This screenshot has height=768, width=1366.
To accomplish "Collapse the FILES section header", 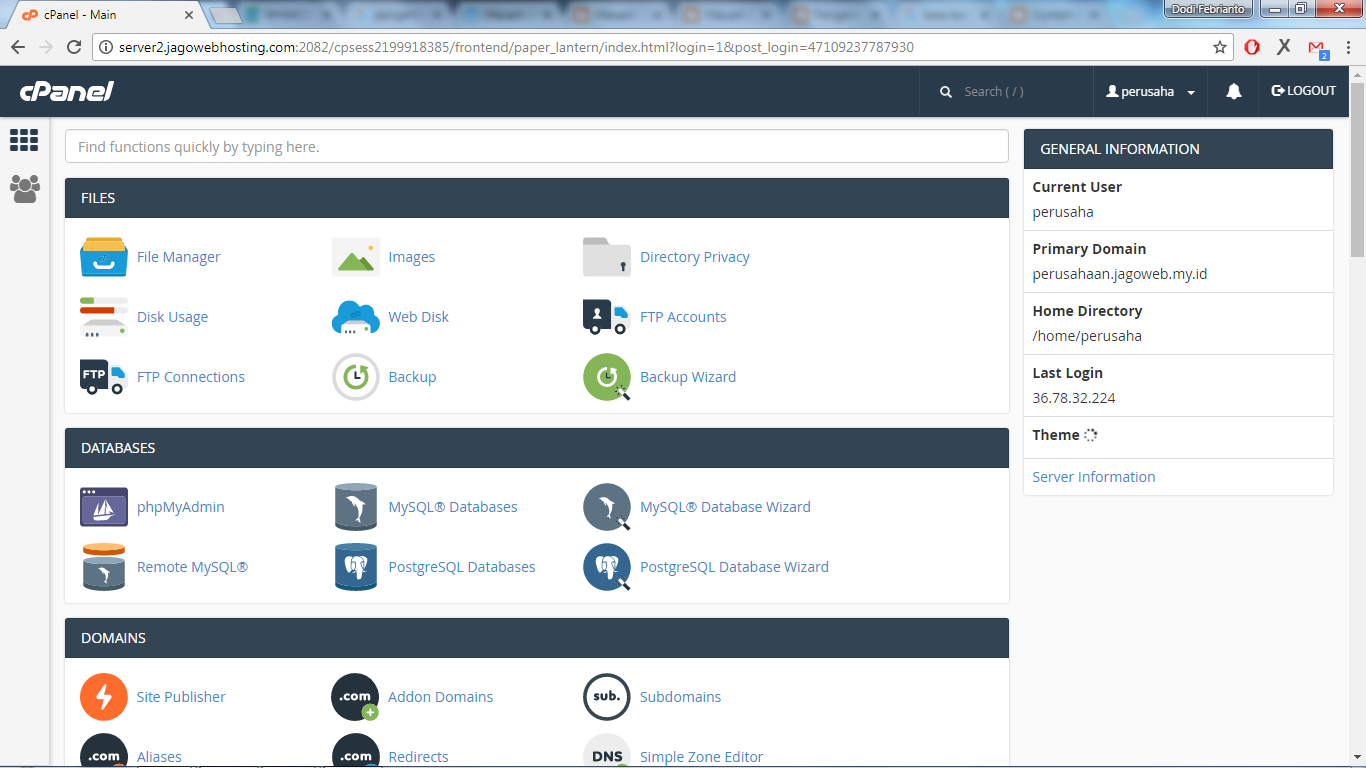I will coord(536,198).
